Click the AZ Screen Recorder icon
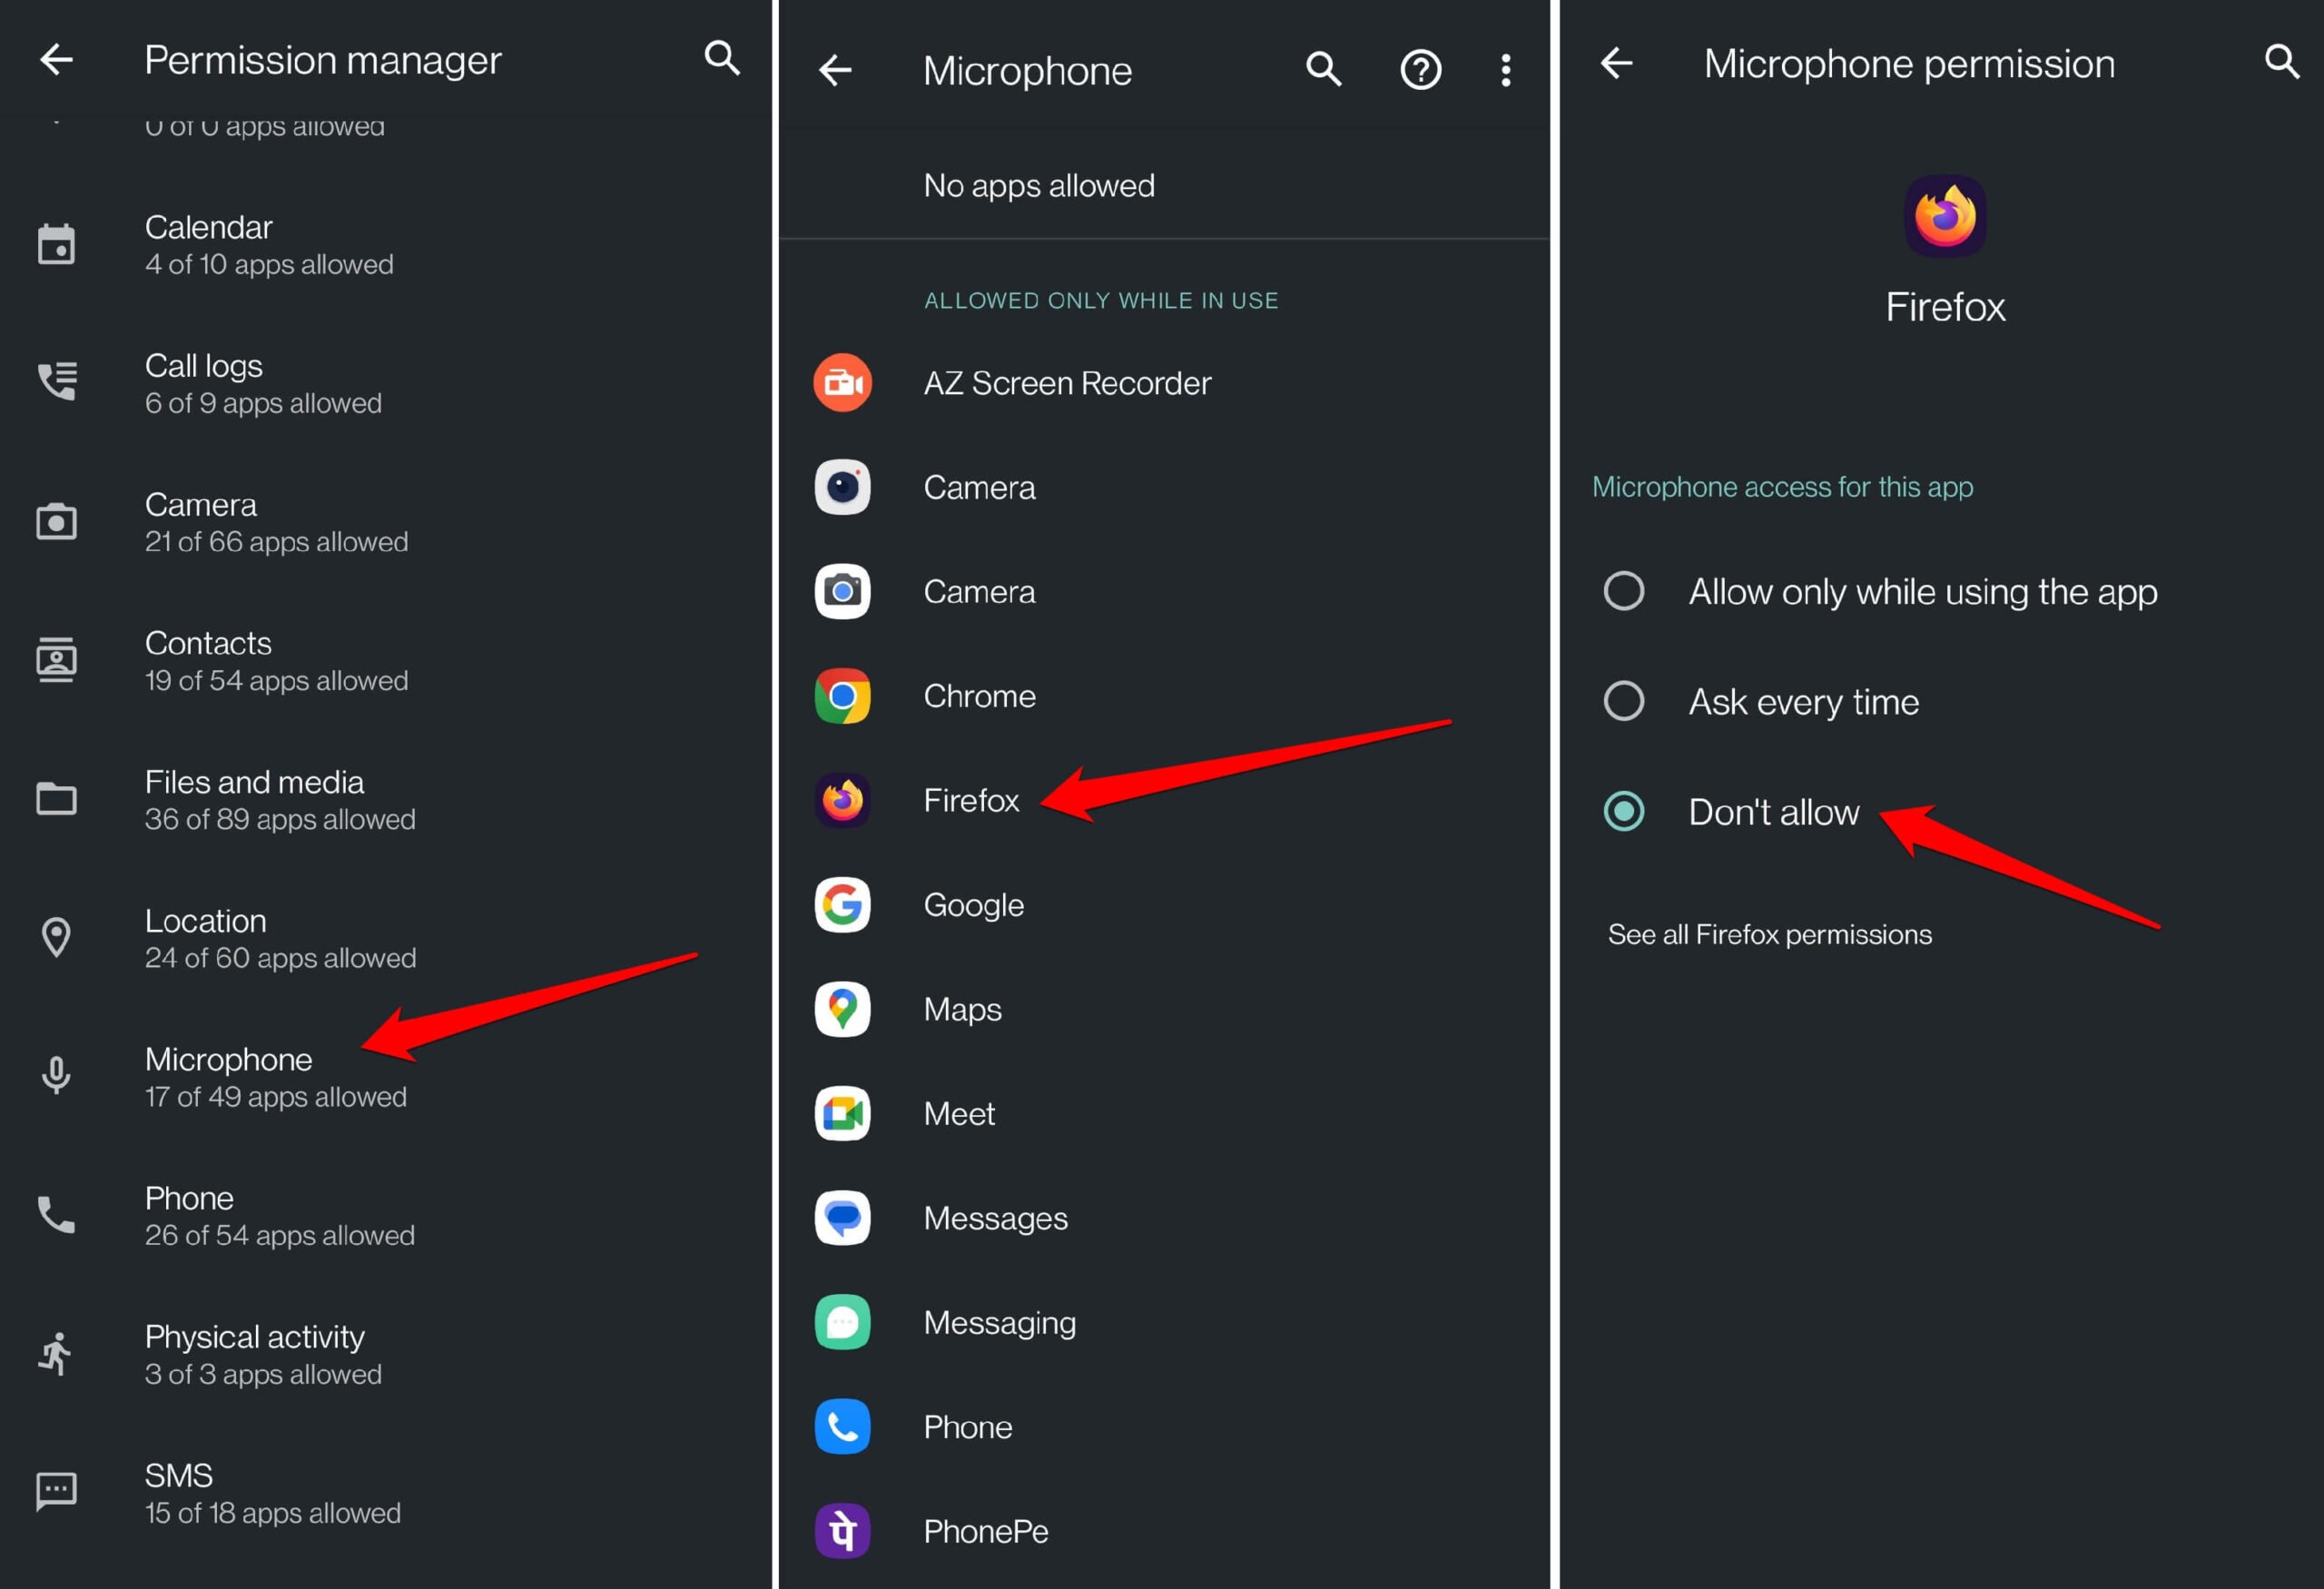2324x1589 pixels. click(842, 382)
